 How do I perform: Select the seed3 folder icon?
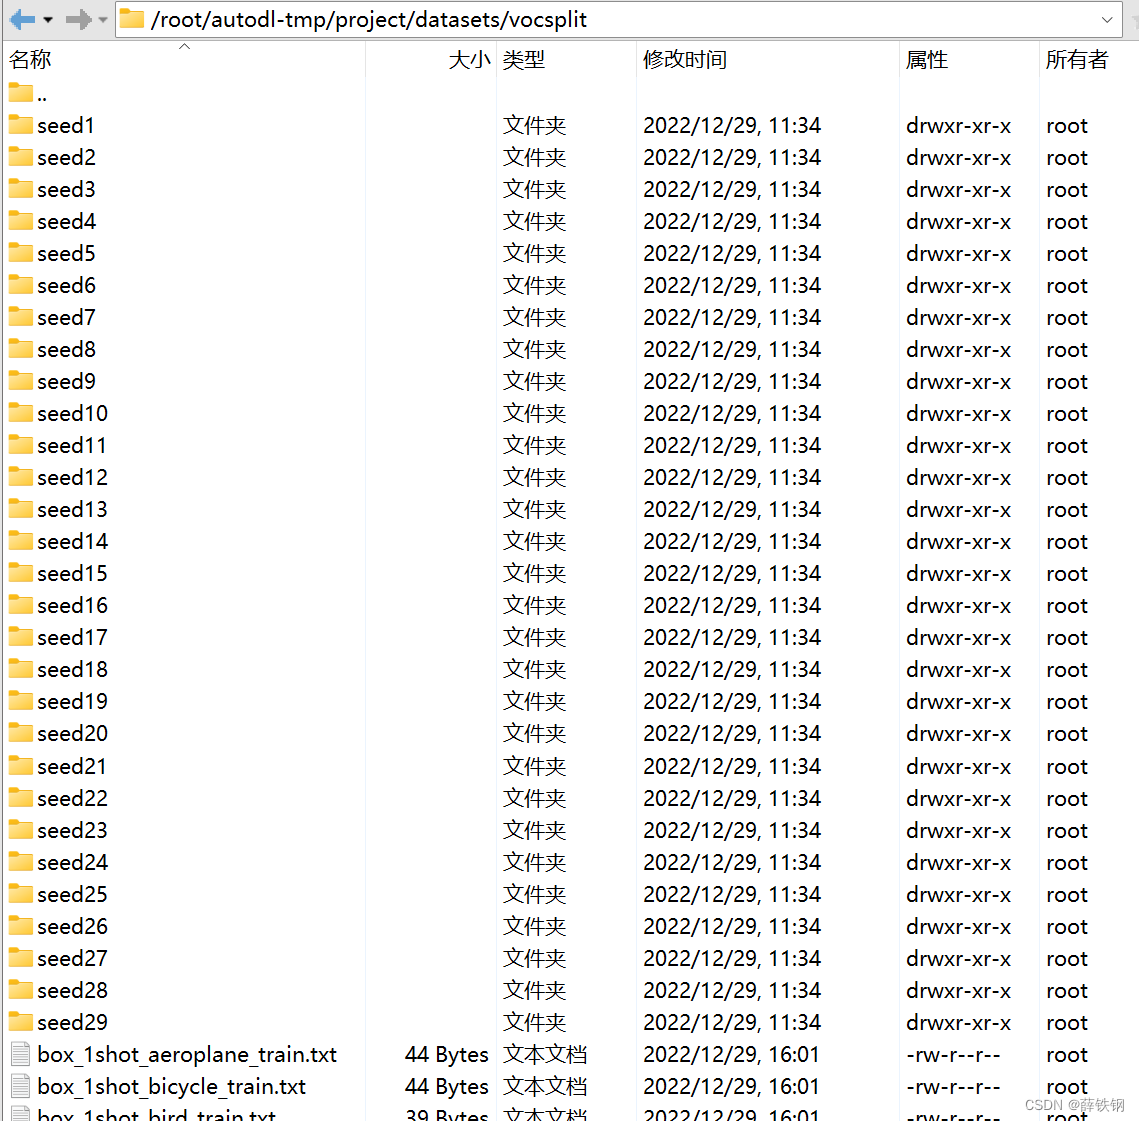[x=21, y=189]
